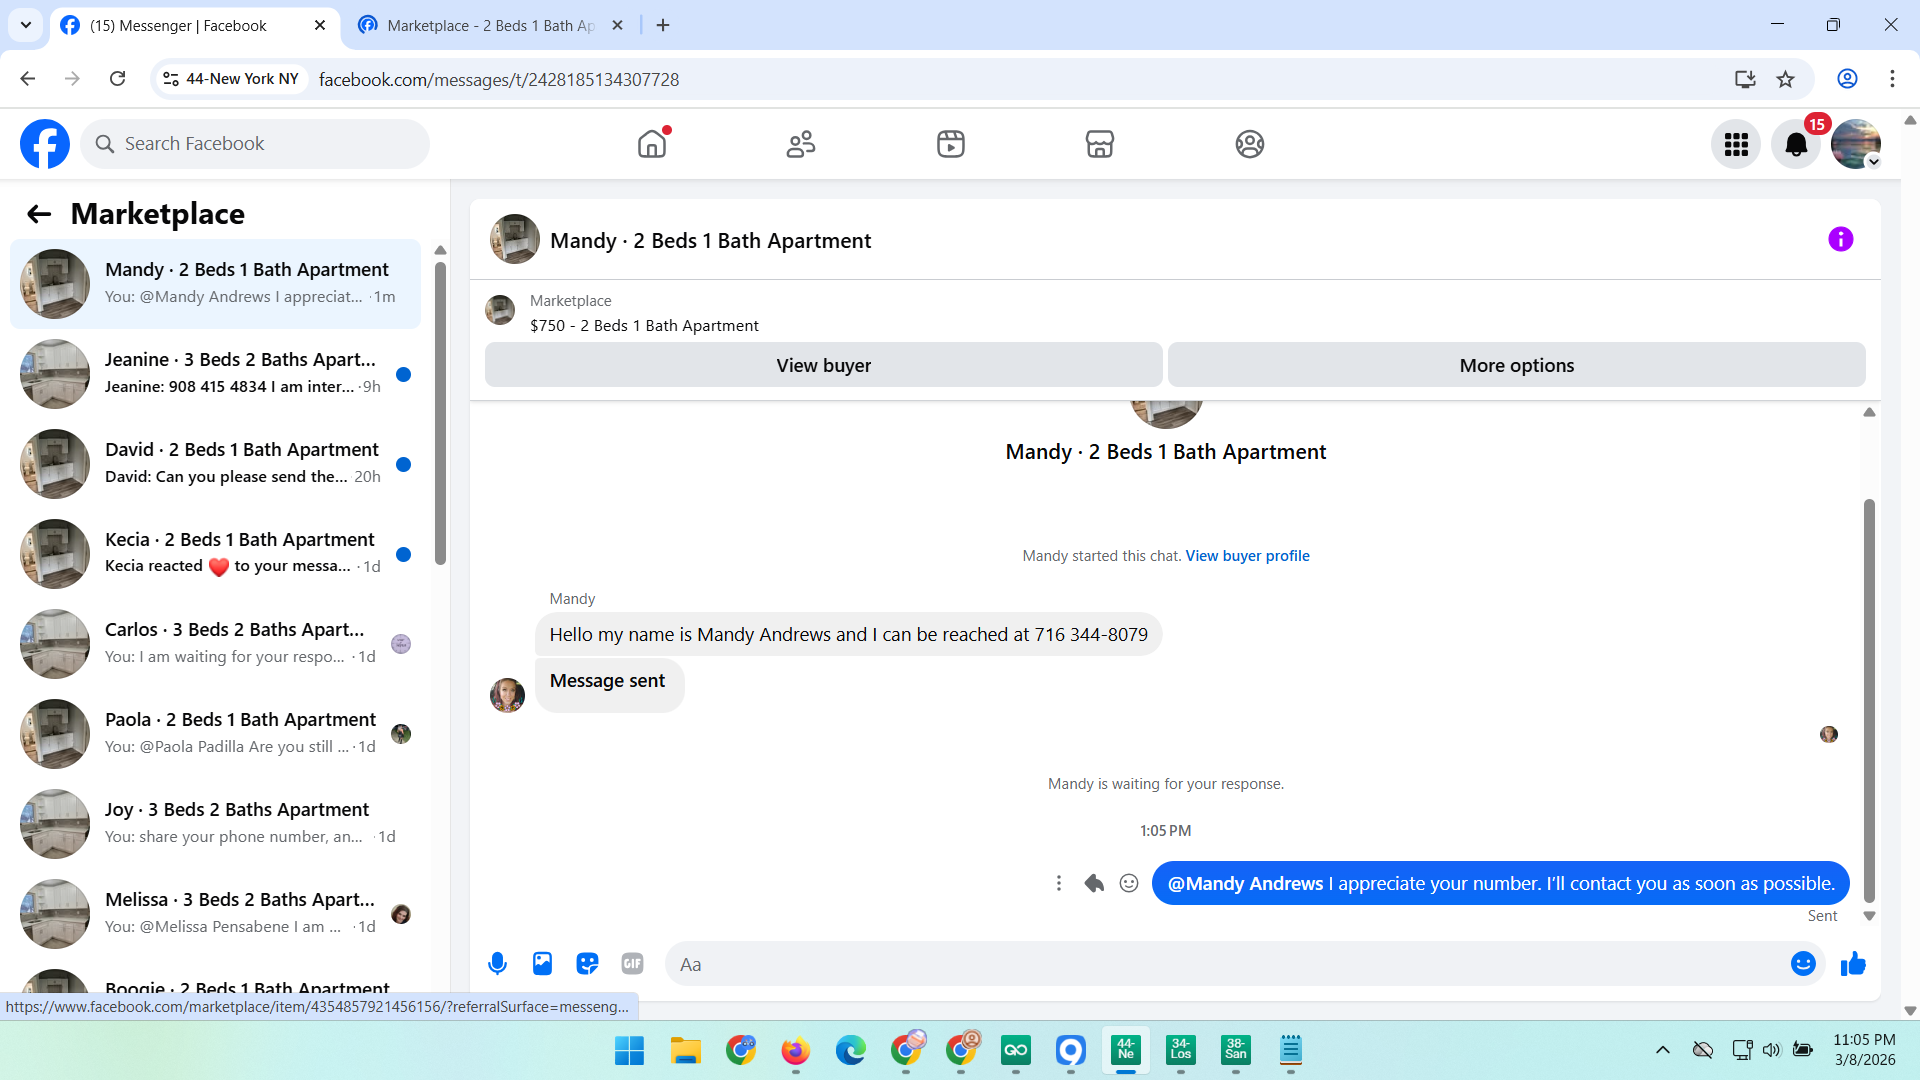Open the View buyer profile link
This screenshot has height=1080, width=1920.
coord(1247,556)
